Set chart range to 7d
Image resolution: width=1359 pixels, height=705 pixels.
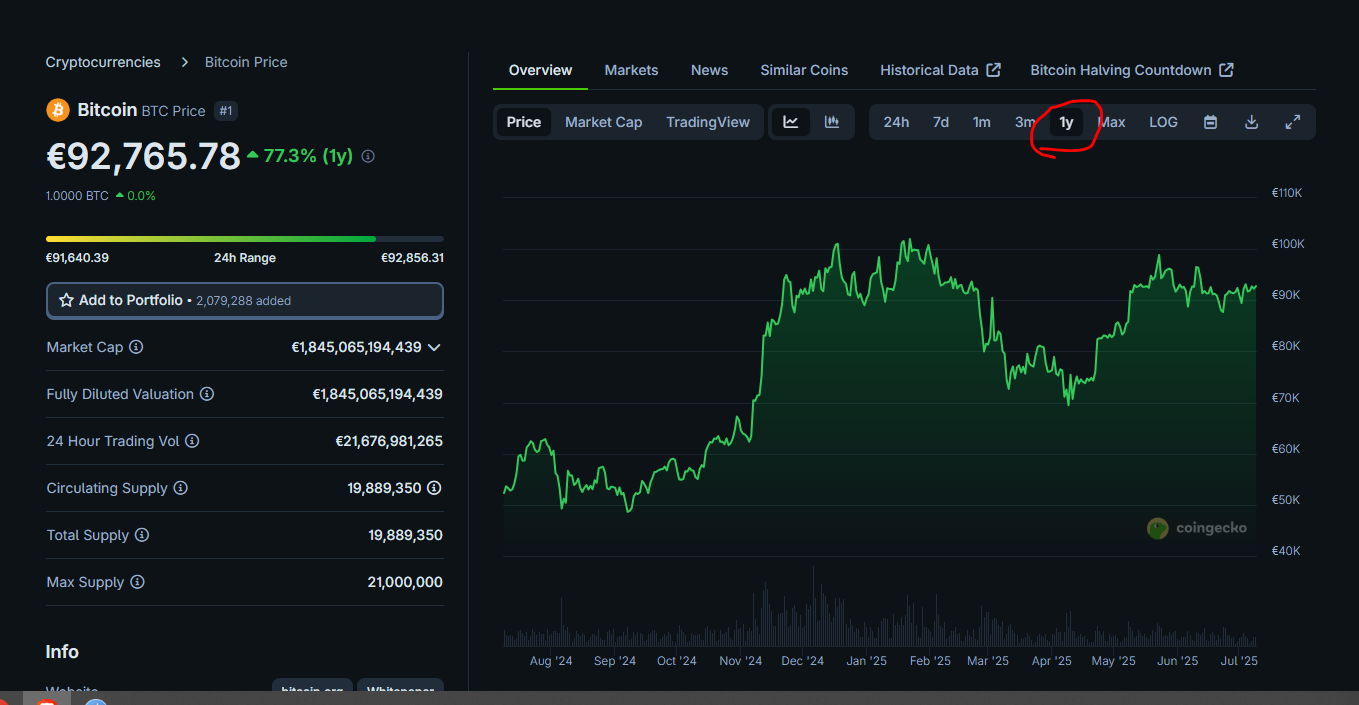(941, 122)
